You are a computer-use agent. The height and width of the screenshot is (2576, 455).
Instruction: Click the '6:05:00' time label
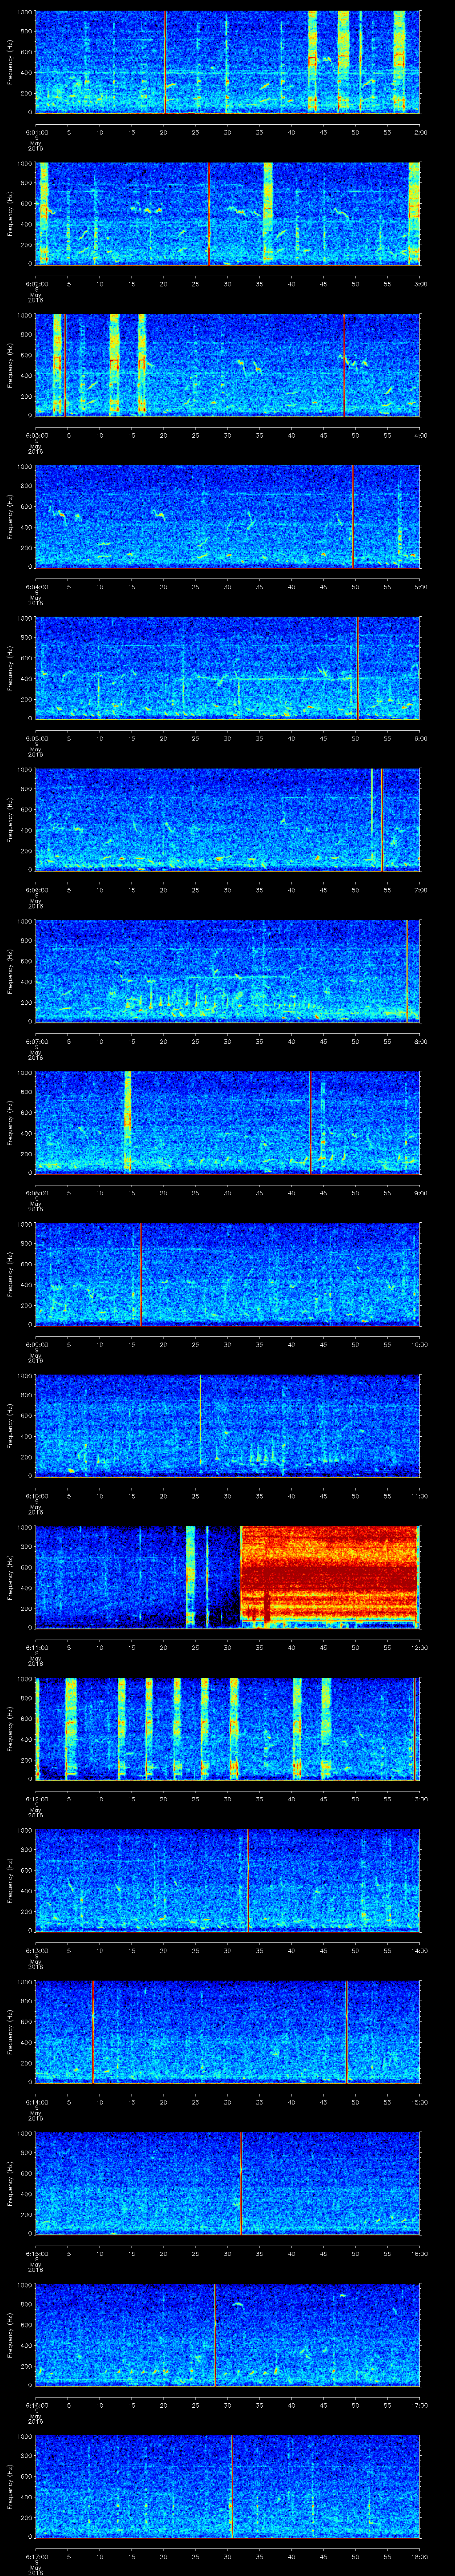36,738
